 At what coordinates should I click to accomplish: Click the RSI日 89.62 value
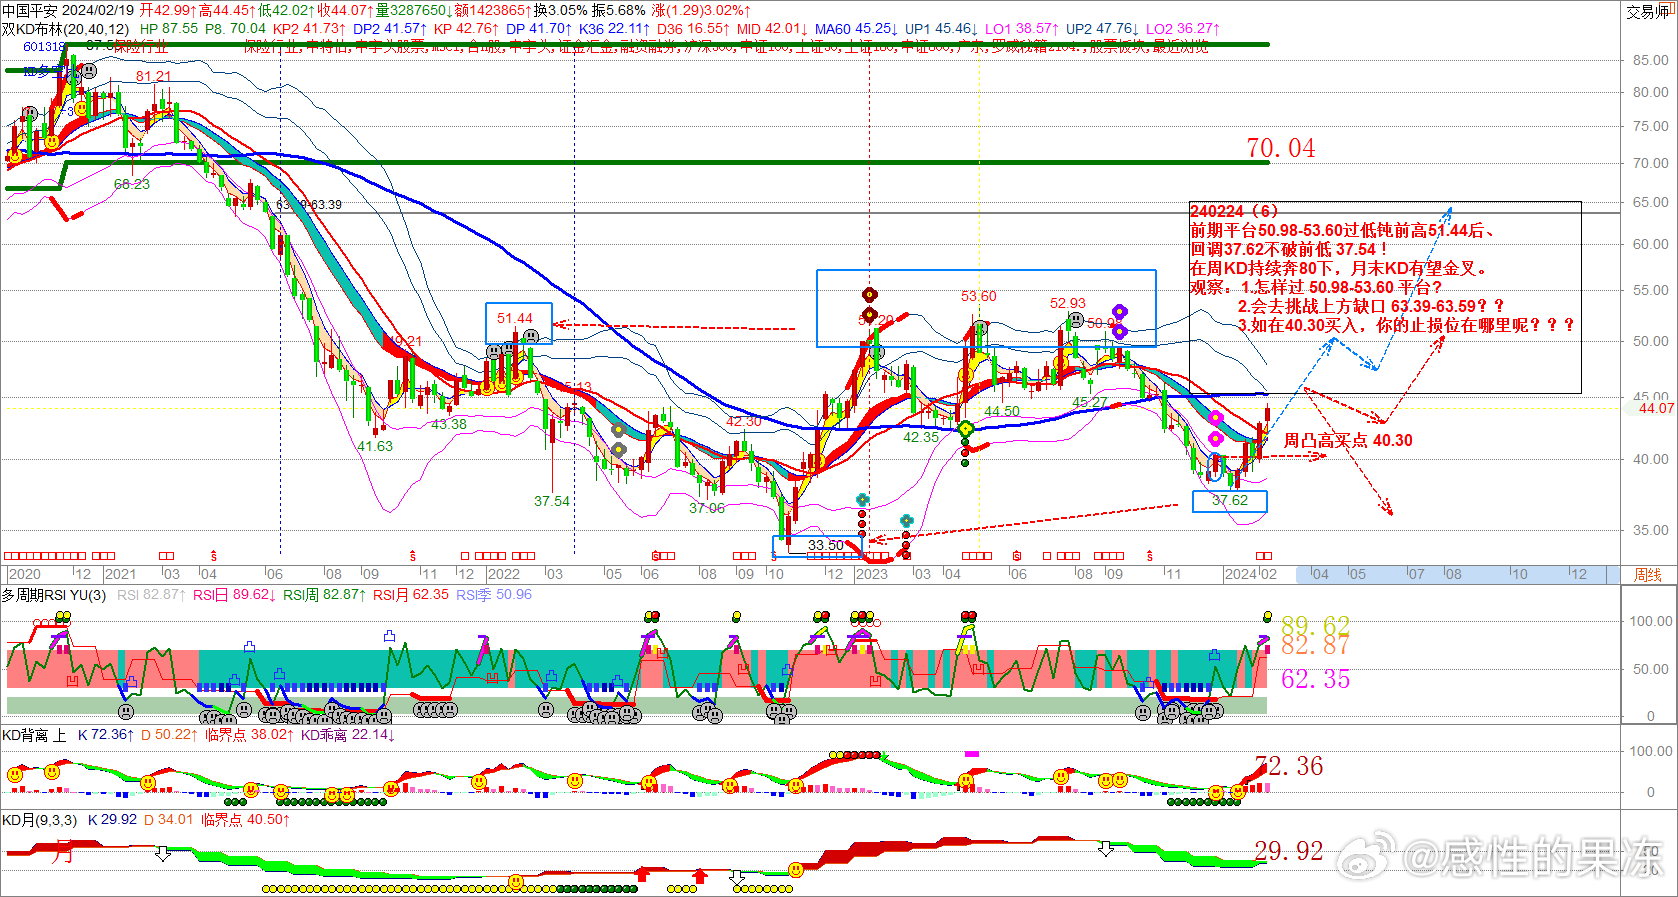point(234,595)
